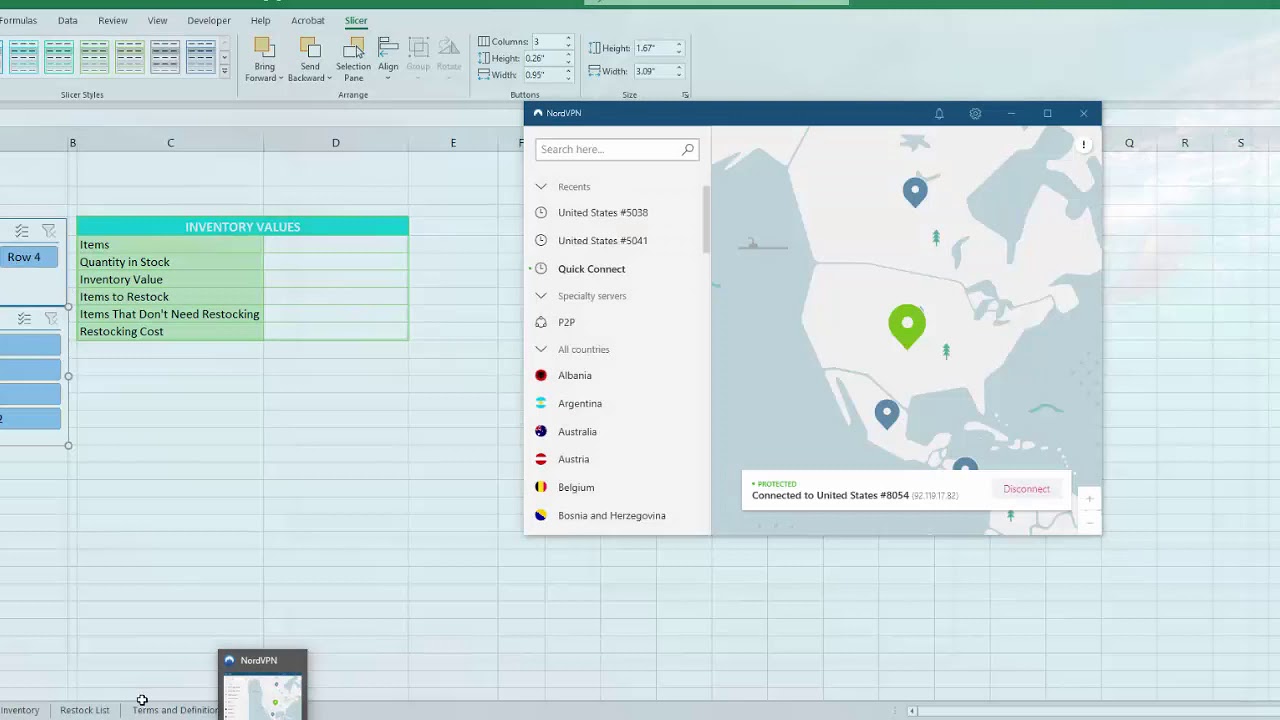The width and height of the screenshot is (1280, 720).
Task: Disconnect from the VPN server
Action: (1026, 489)
